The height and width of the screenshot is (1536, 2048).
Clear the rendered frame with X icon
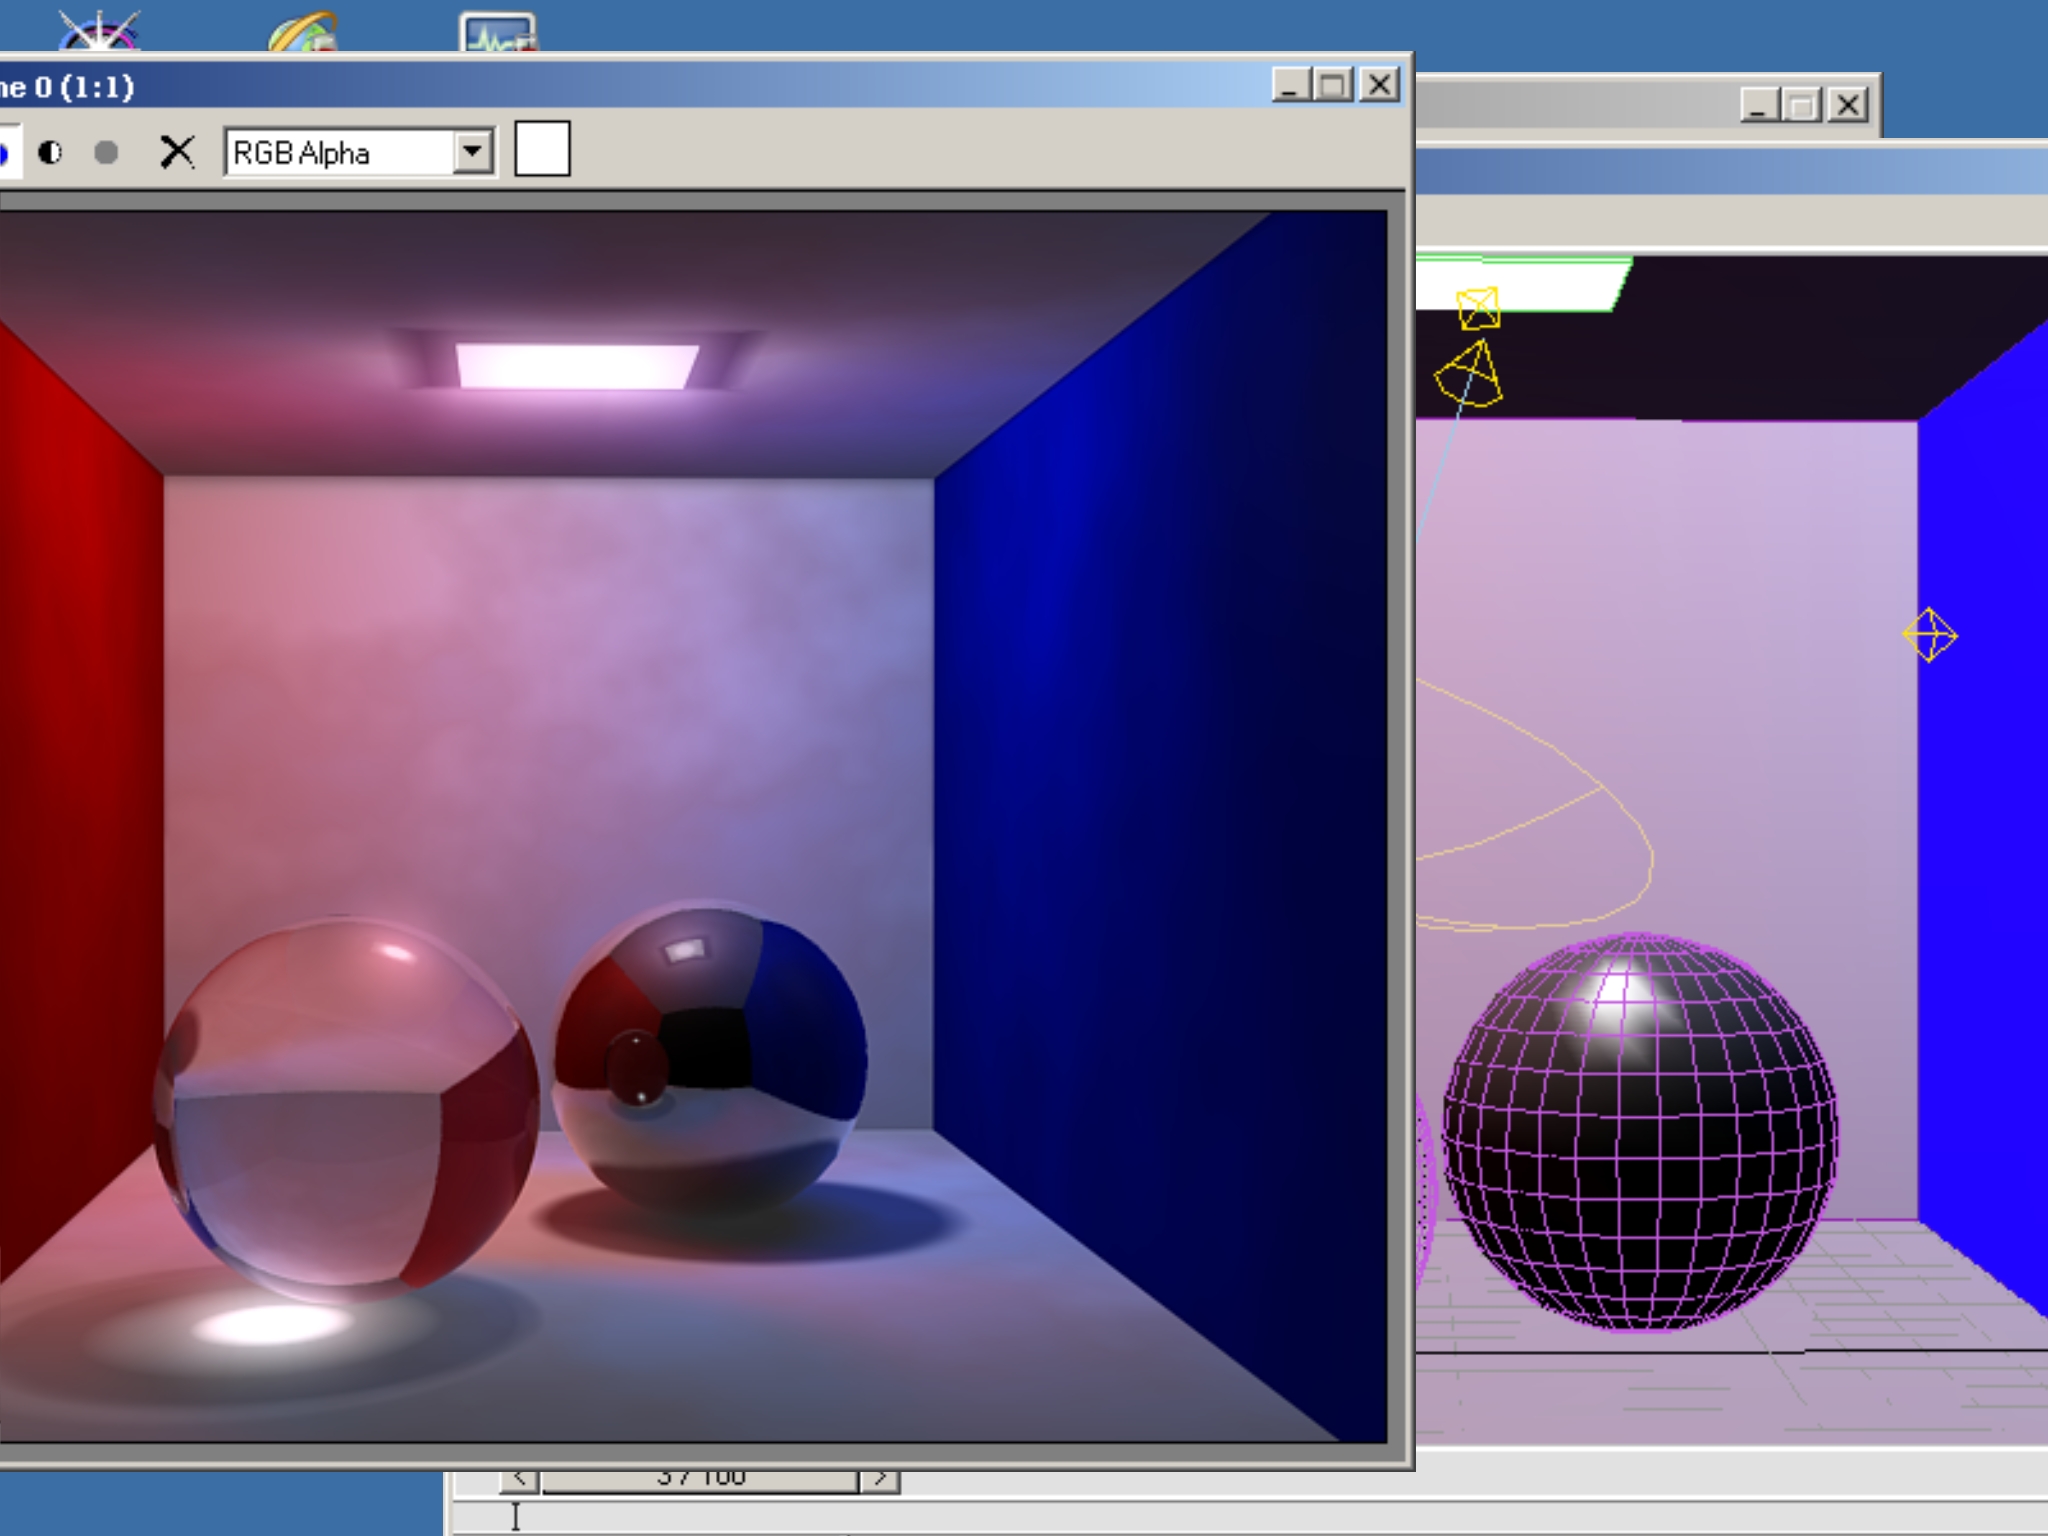[177, 152]
